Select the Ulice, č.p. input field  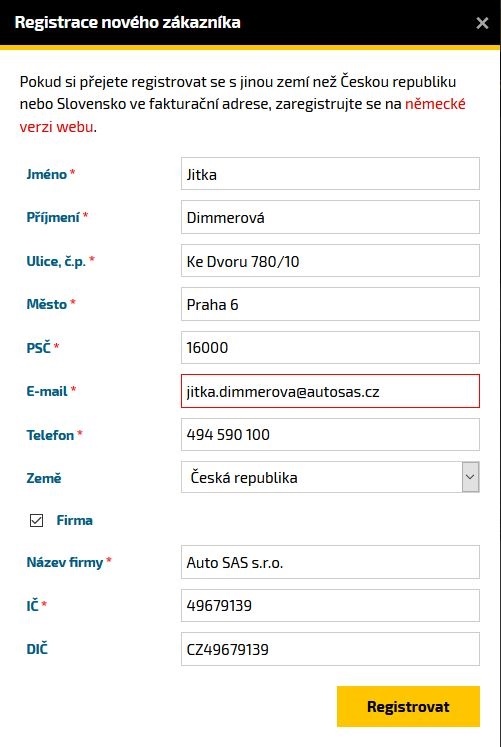330,261
